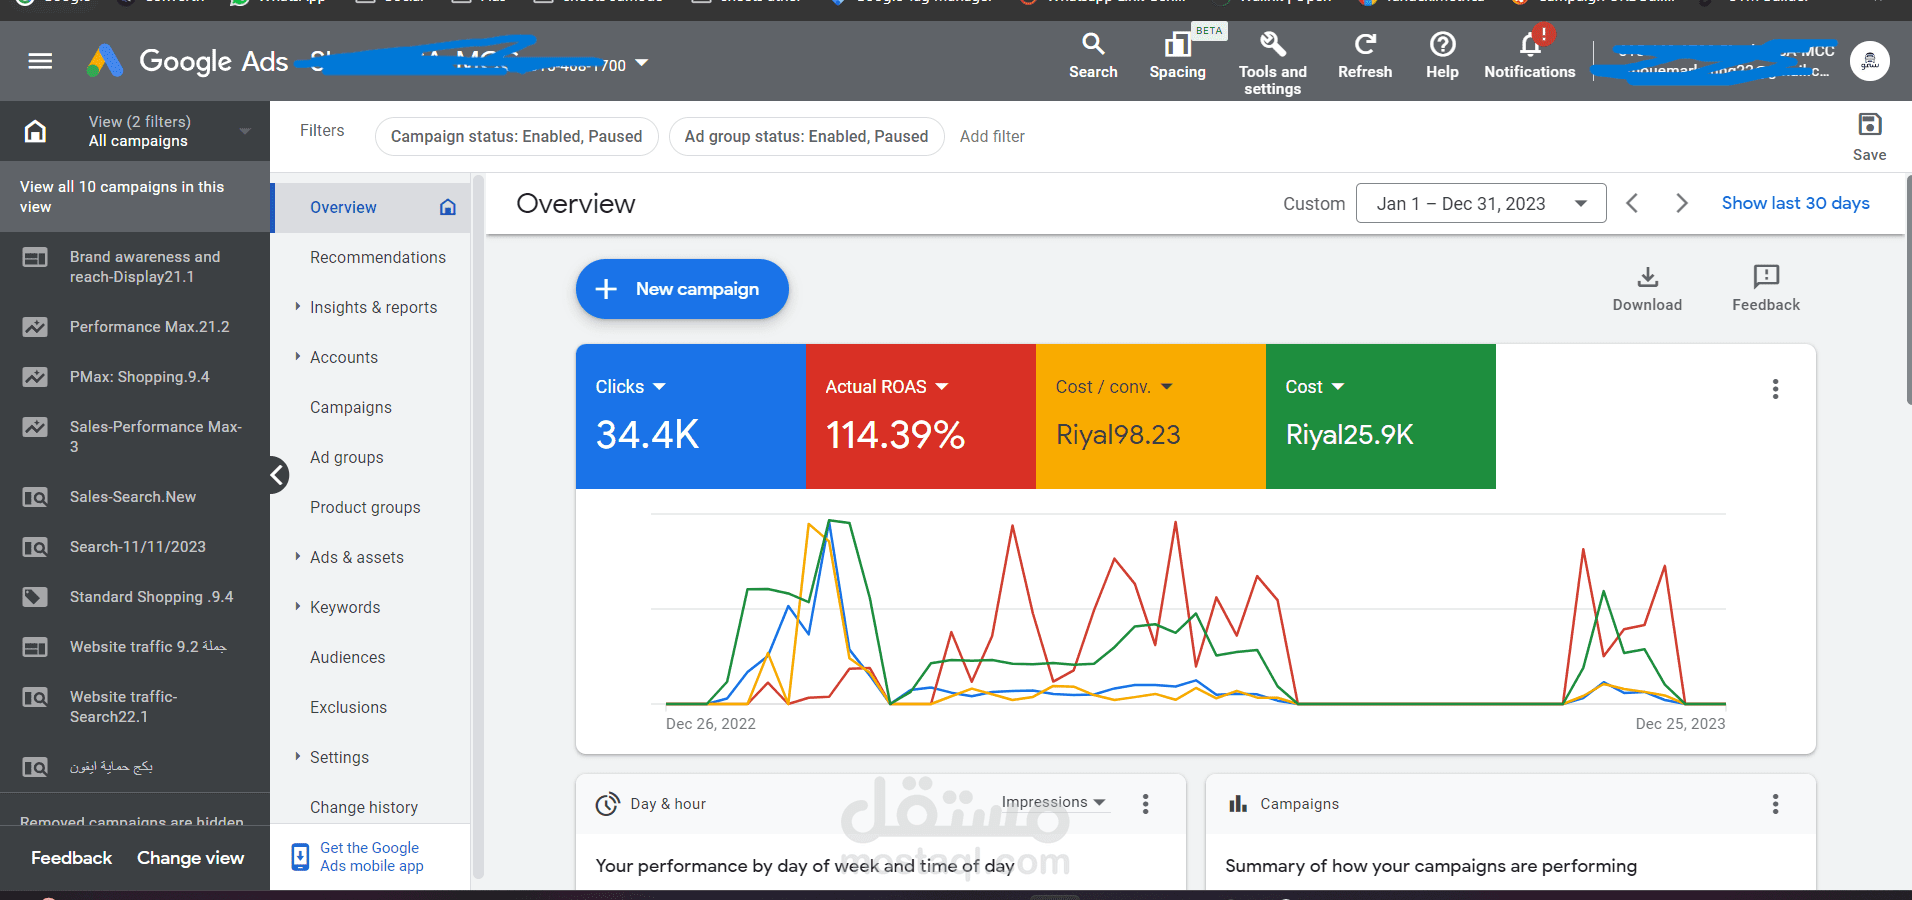Open the Recommendations page
The image size is (1912, 900).
click(x=378, y=257)
